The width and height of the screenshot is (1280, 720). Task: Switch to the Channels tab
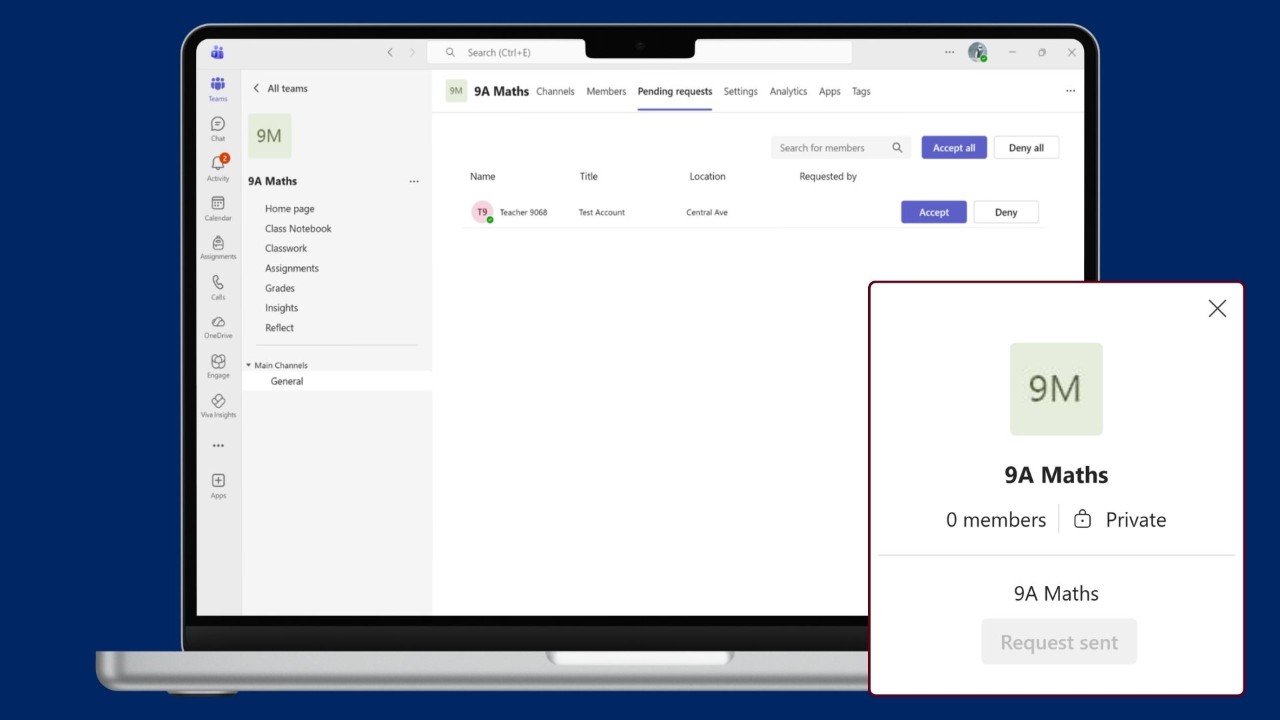point(555,91)
